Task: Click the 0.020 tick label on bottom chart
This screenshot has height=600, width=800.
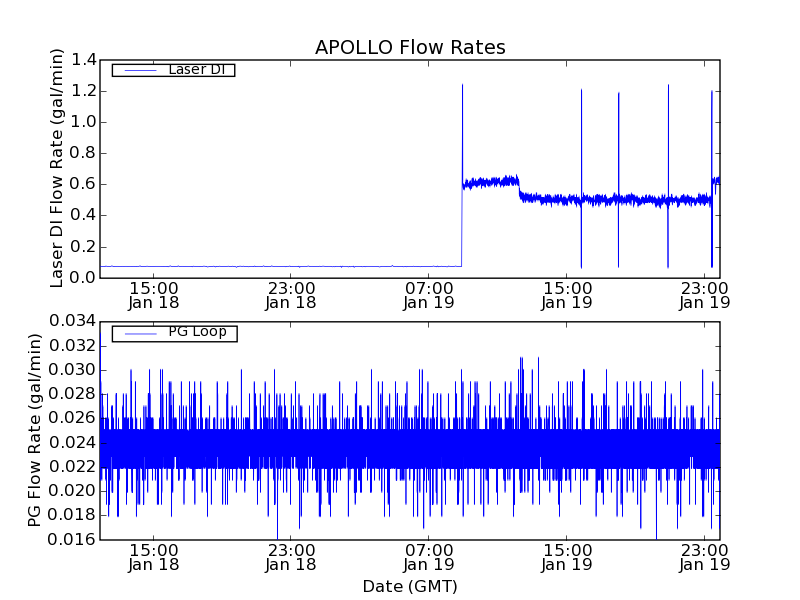Action: pos(72,491)
